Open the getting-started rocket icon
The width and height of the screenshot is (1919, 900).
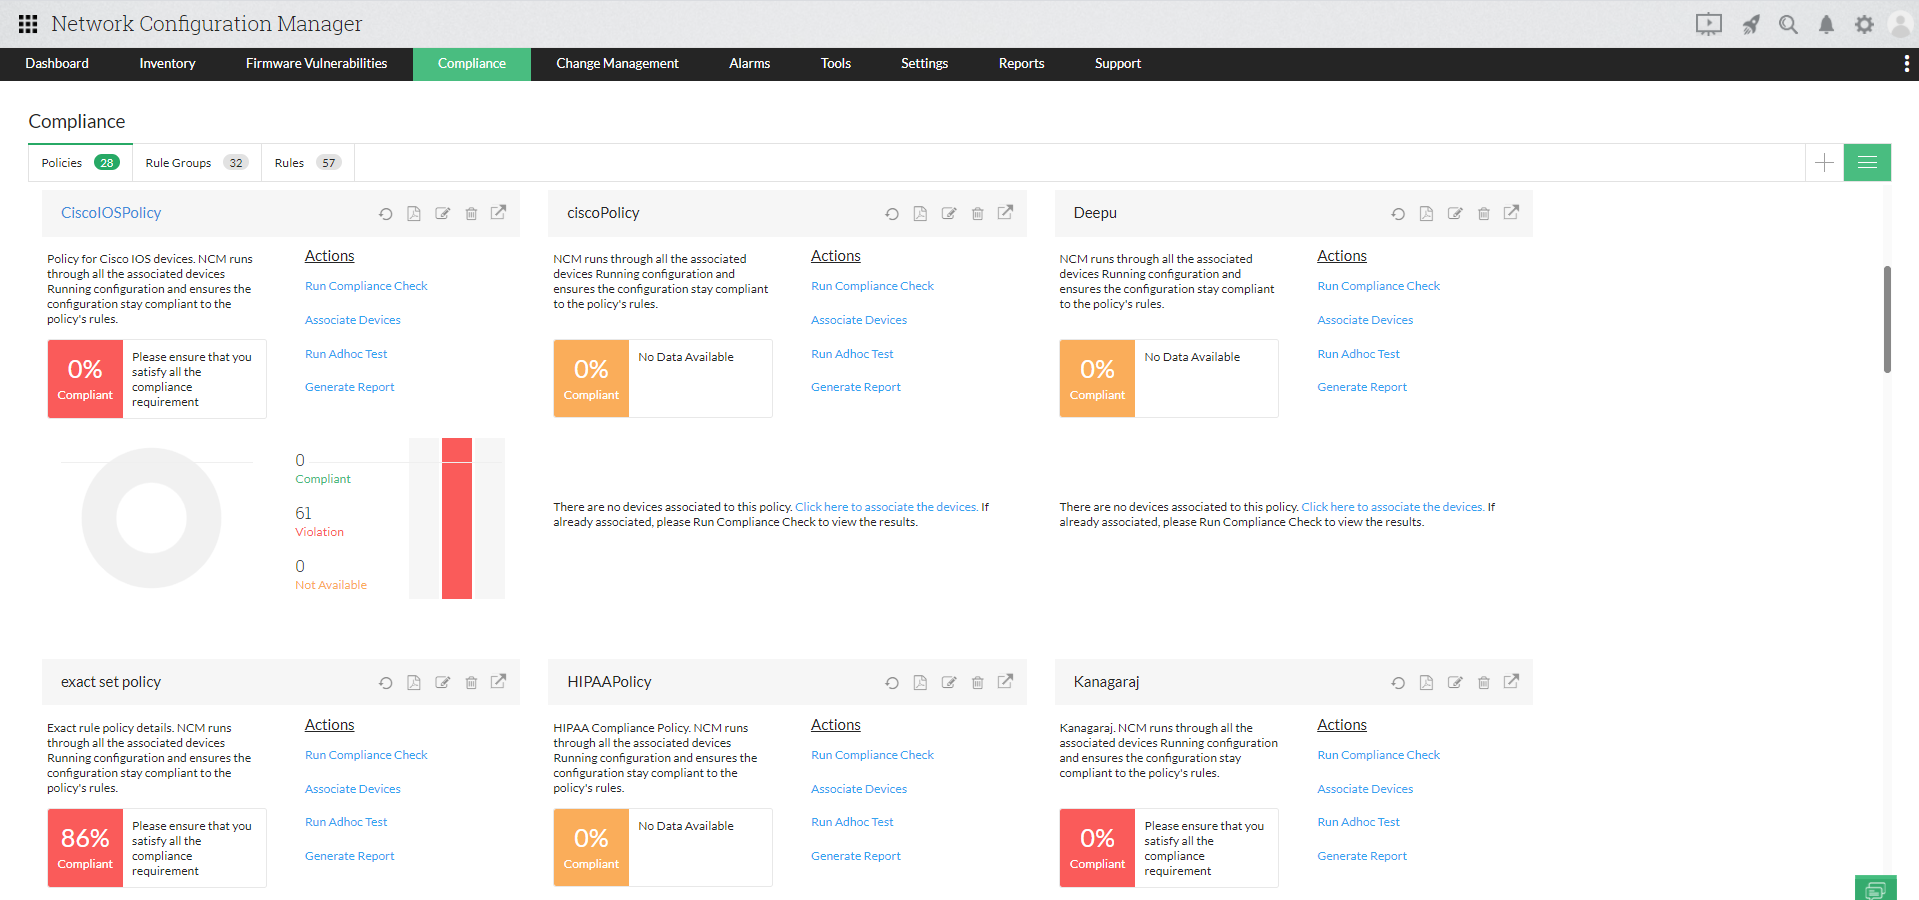pyautogui.click(x=1751, y=24)
